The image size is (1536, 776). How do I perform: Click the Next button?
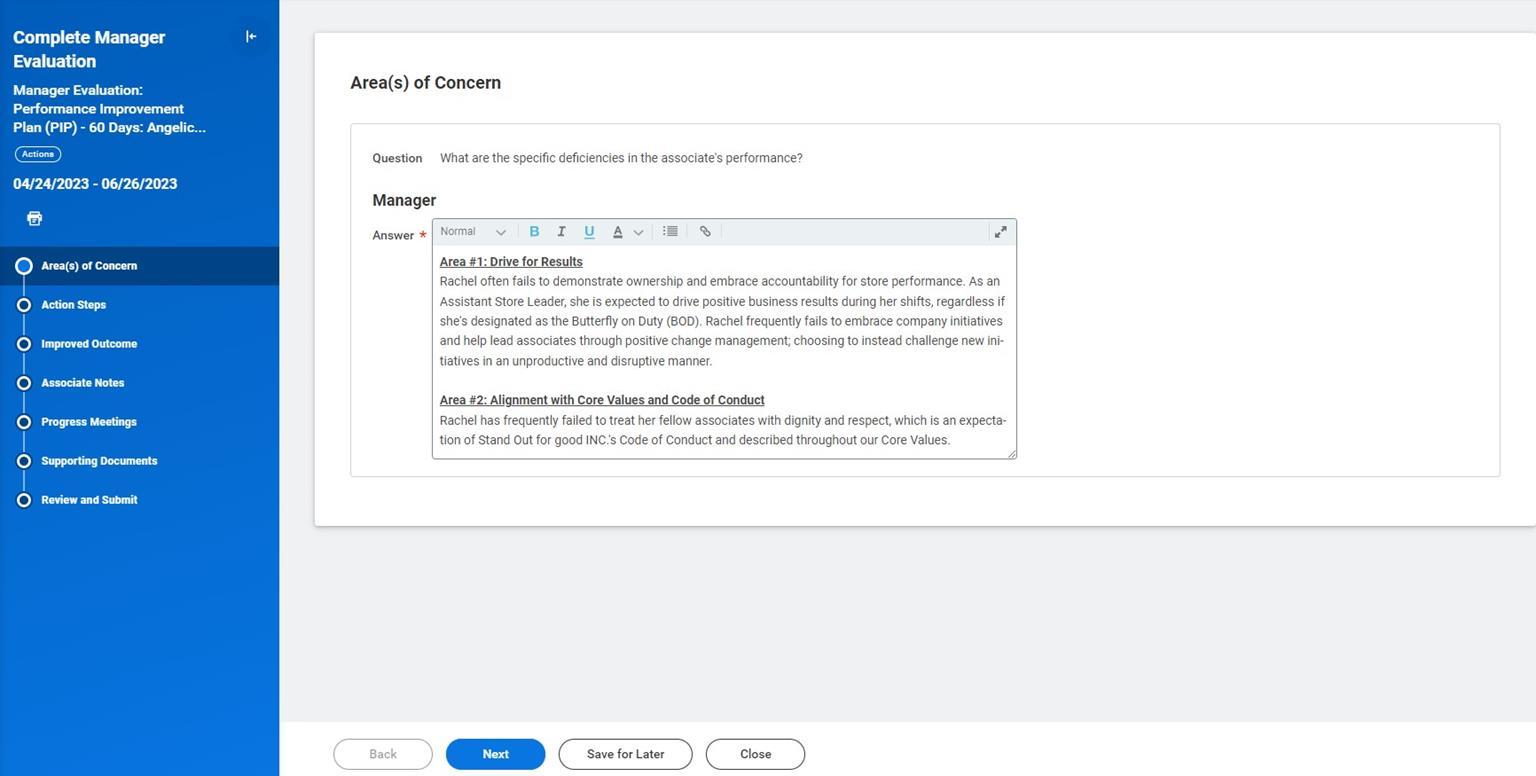click(x=495, y=754)
